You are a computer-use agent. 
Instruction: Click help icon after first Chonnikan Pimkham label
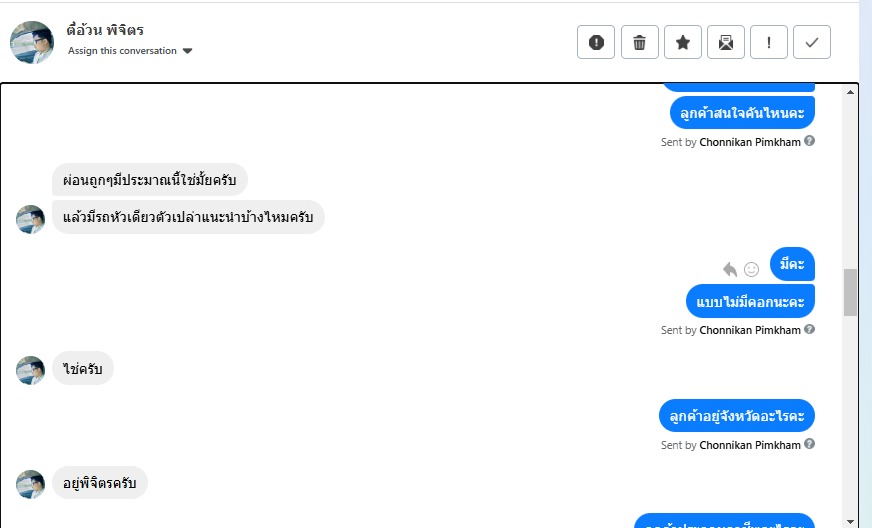coord(810,141)
